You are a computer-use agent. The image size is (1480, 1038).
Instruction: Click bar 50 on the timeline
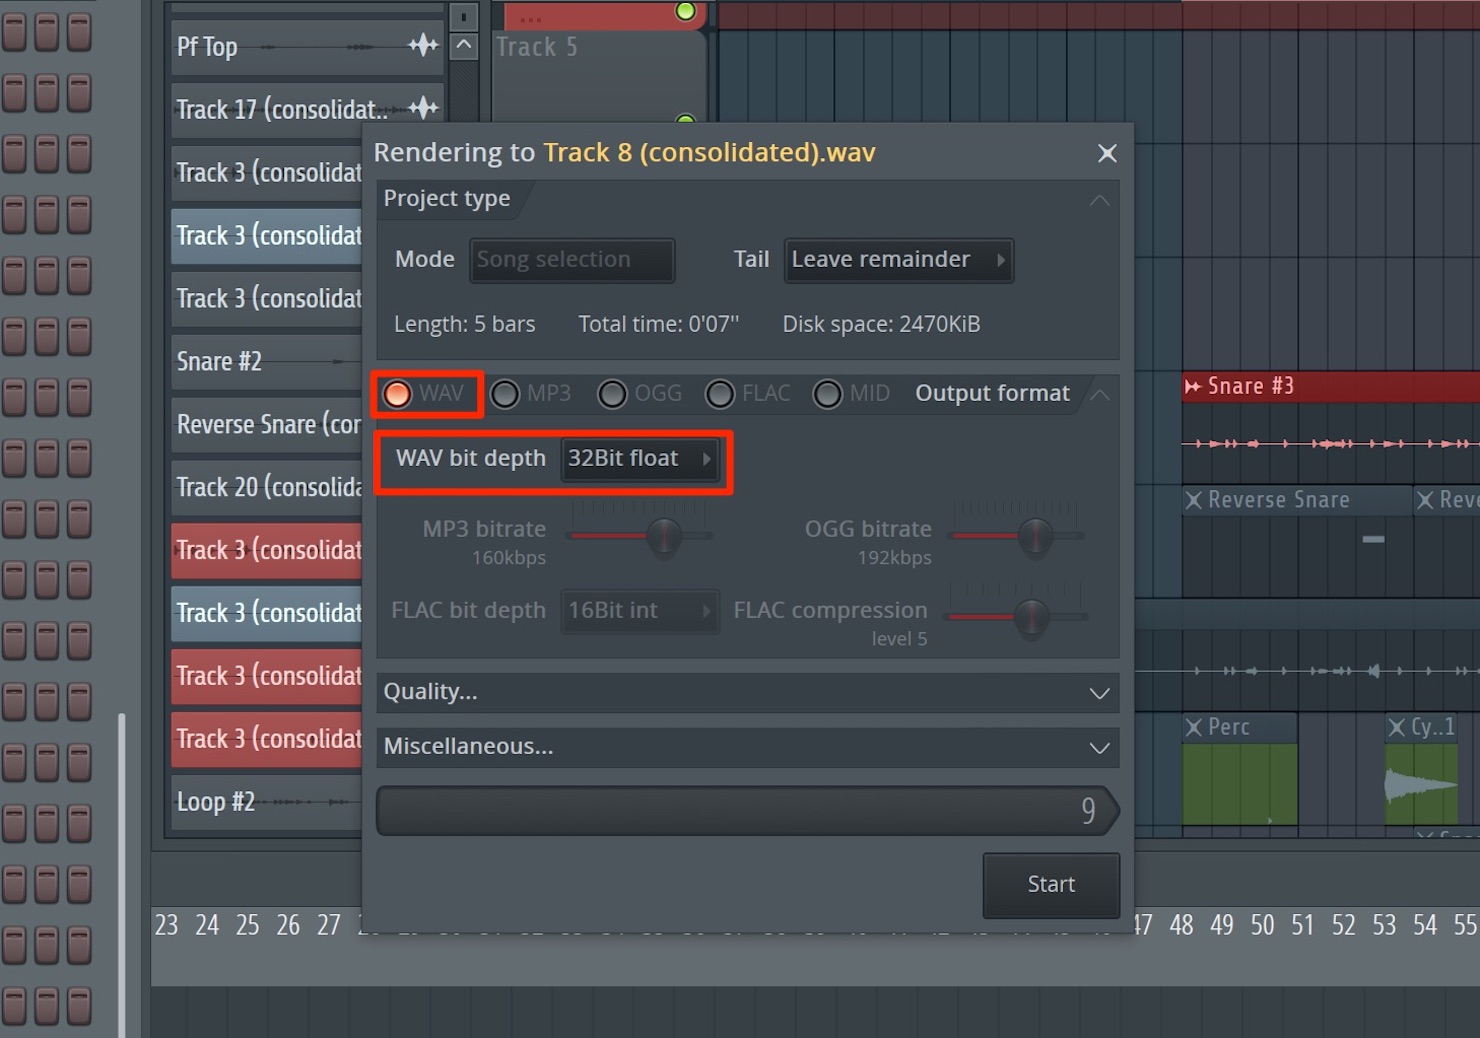click(1262, 926)
